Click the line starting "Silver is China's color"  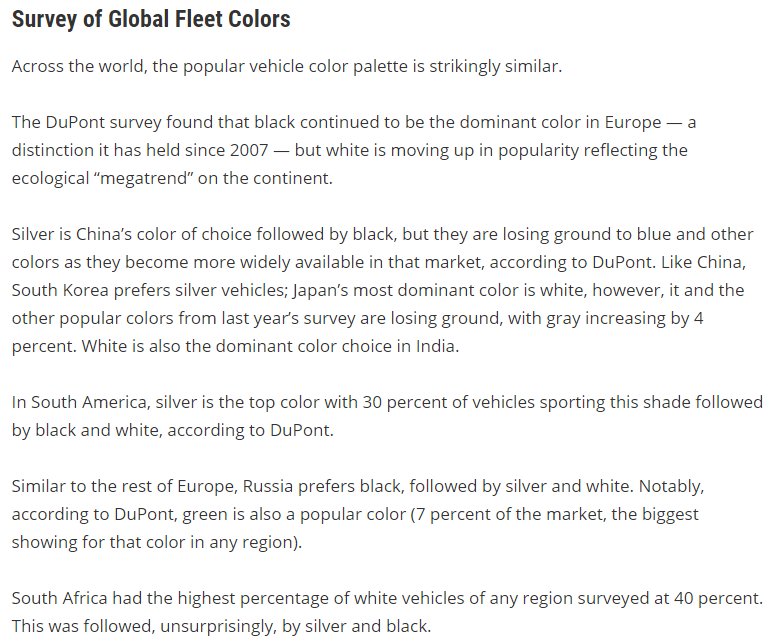pos(383,234)
